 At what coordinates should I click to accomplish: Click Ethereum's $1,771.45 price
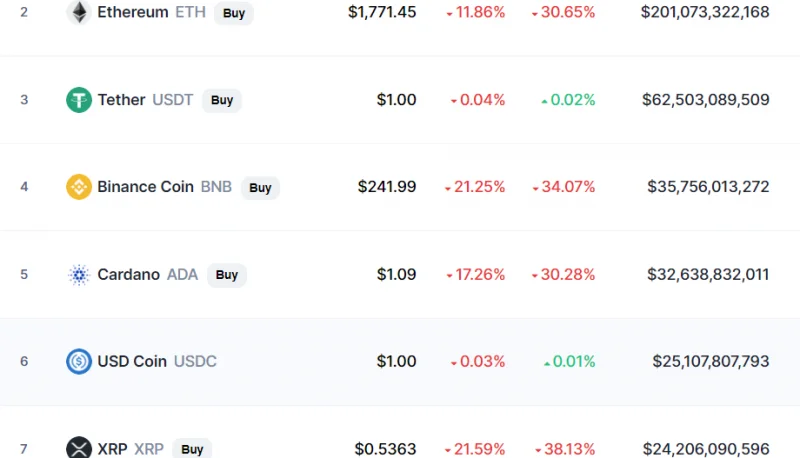click(x=382, y=12)
